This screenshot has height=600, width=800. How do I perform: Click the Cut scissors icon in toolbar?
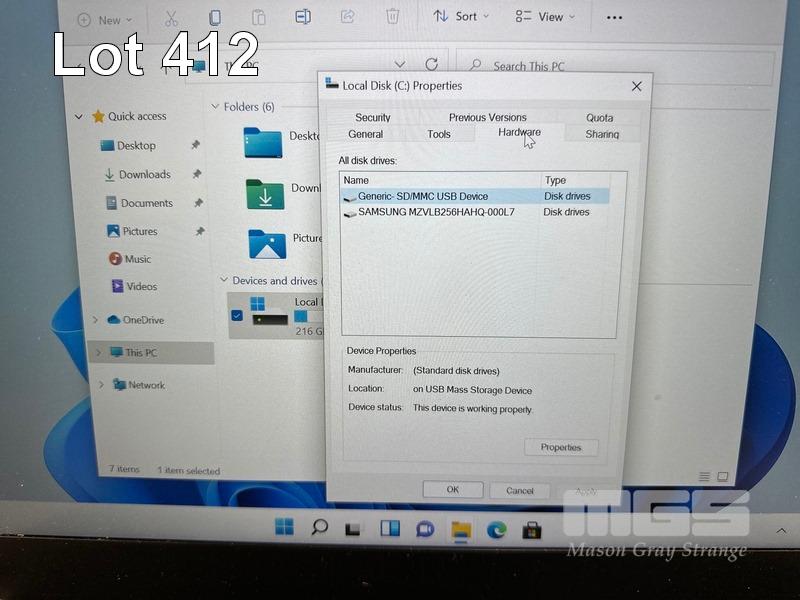pos(171,18)
